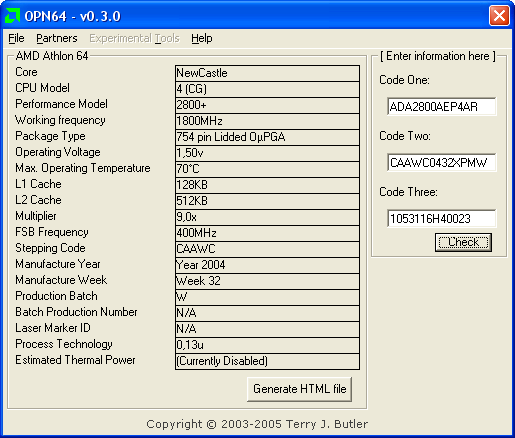Select the Manufacture Week value field
The height and width of the screenshot is (438, 515).
coord(267,281)
